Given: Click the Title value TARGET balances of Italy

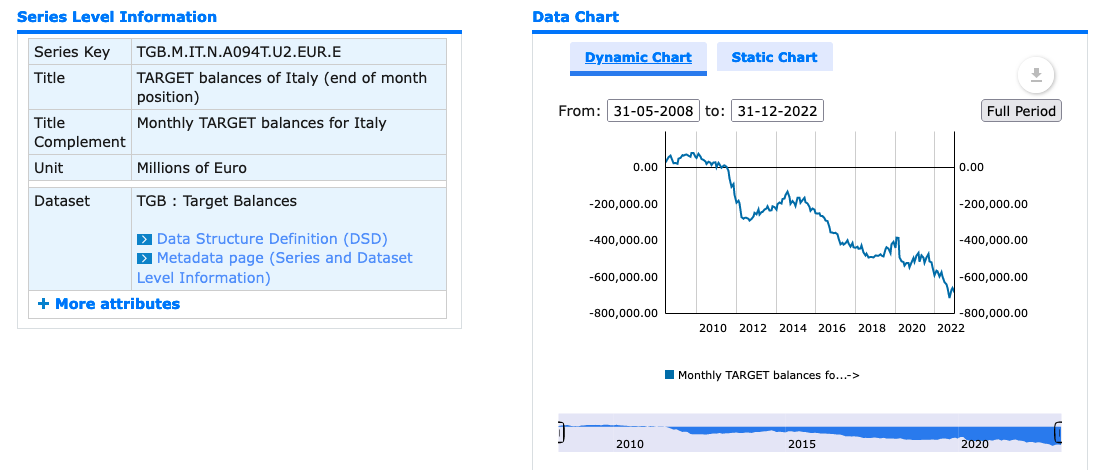Looking at the screenshot, I should pyautogui.click(x=282, y=87).
